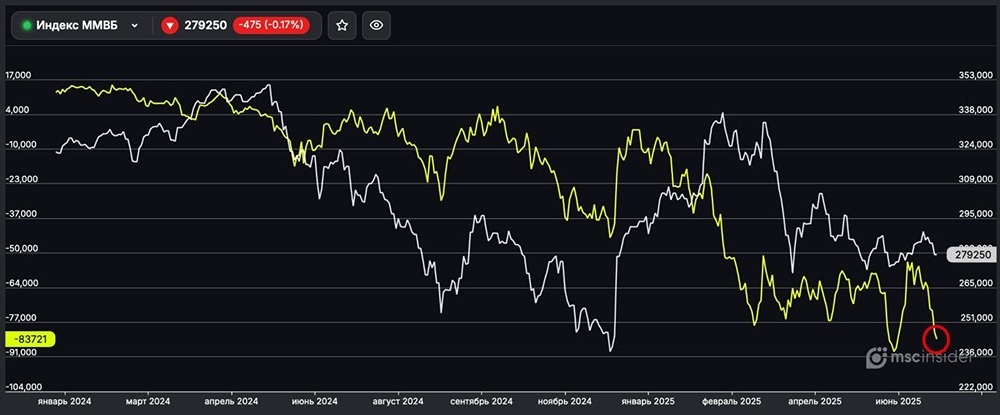Click the -104,000 left axis label
Screen dimensions: 1000x415
click(24, 386)
